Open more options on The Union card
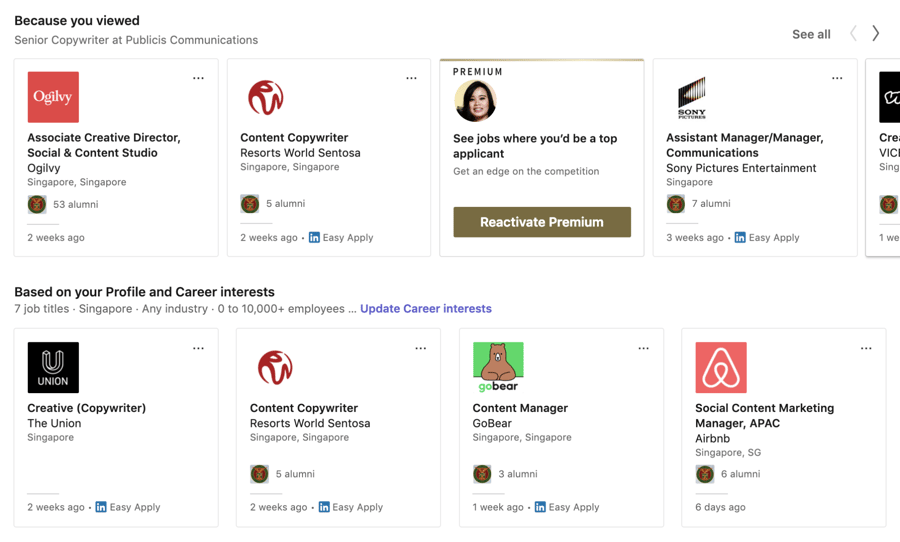The image size is (900, 542). click(198, 349)
